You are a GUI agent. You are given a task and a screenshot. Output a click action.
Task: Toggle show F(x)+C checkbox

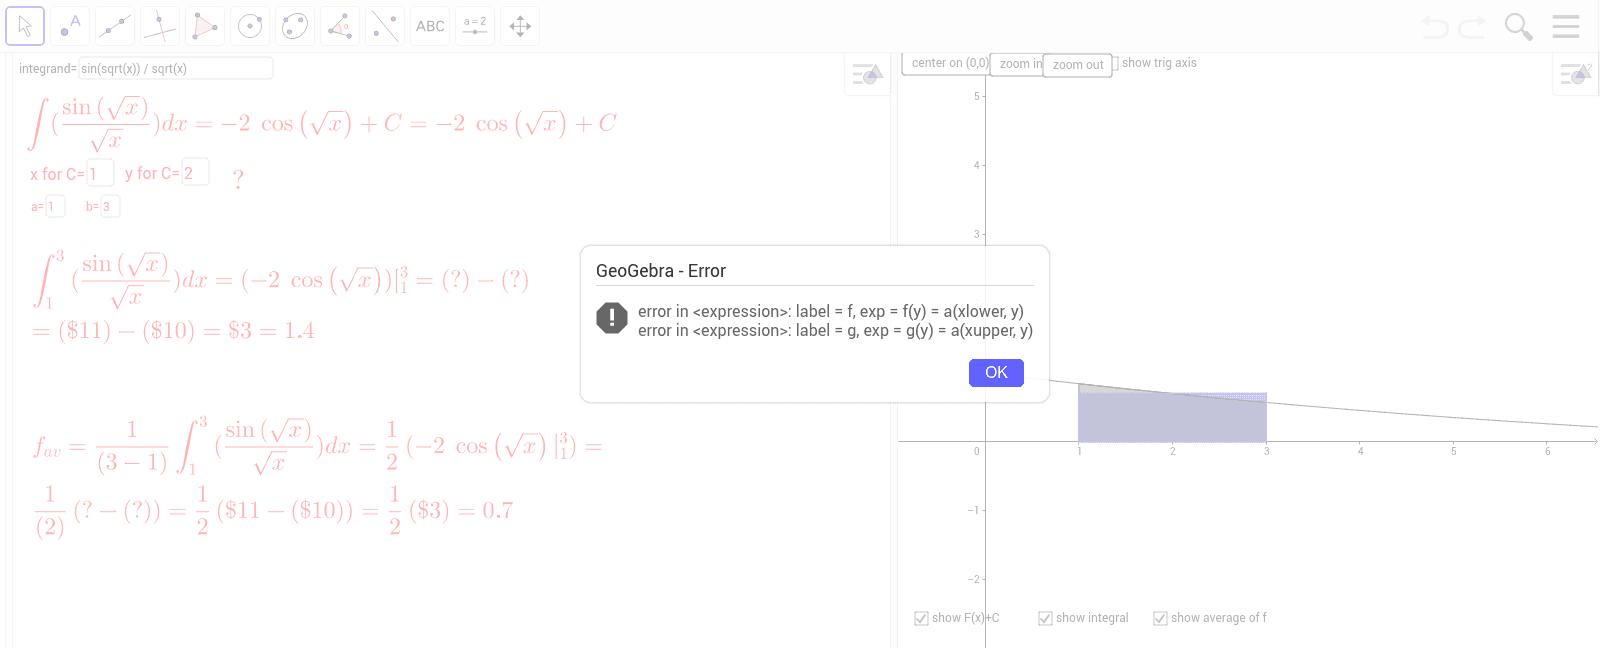[921, 618]
